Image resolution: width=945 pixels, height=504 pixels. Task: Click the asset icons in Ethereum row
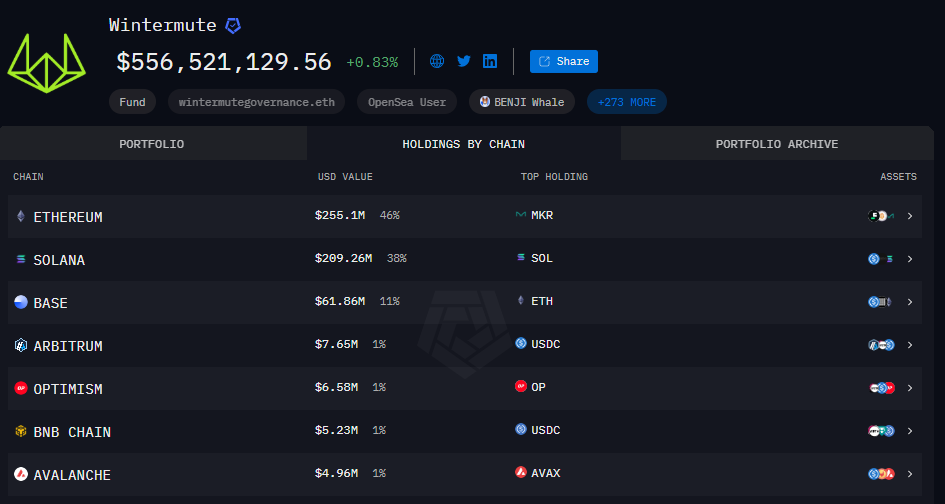click(x=881, y=216)
